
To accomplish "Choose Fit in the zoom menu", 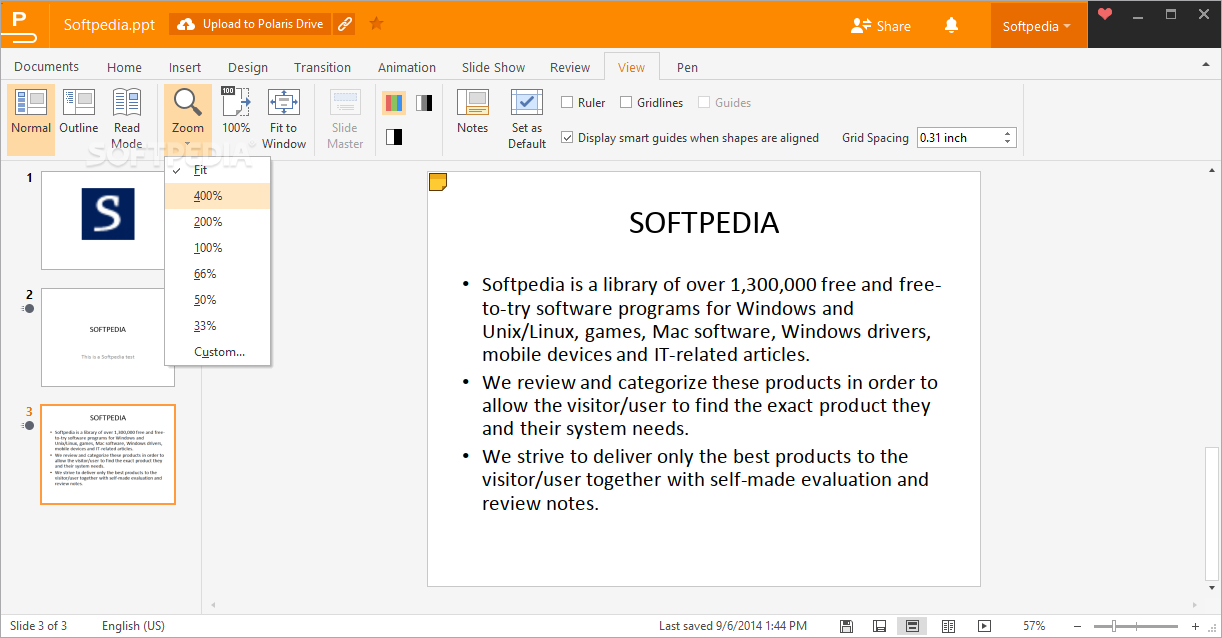I will [x=218, y=170].
